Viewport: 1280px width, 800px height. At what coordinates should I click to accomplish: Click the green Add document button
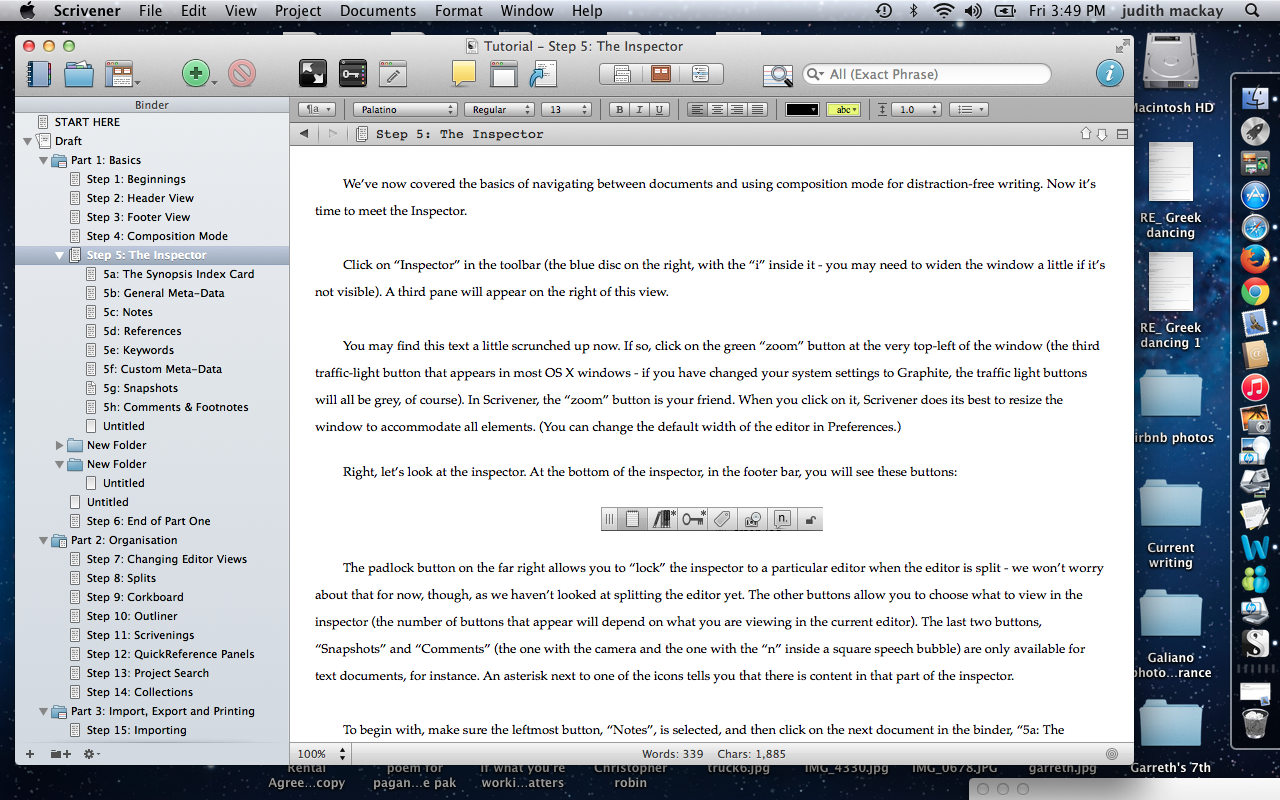point(196,73)
